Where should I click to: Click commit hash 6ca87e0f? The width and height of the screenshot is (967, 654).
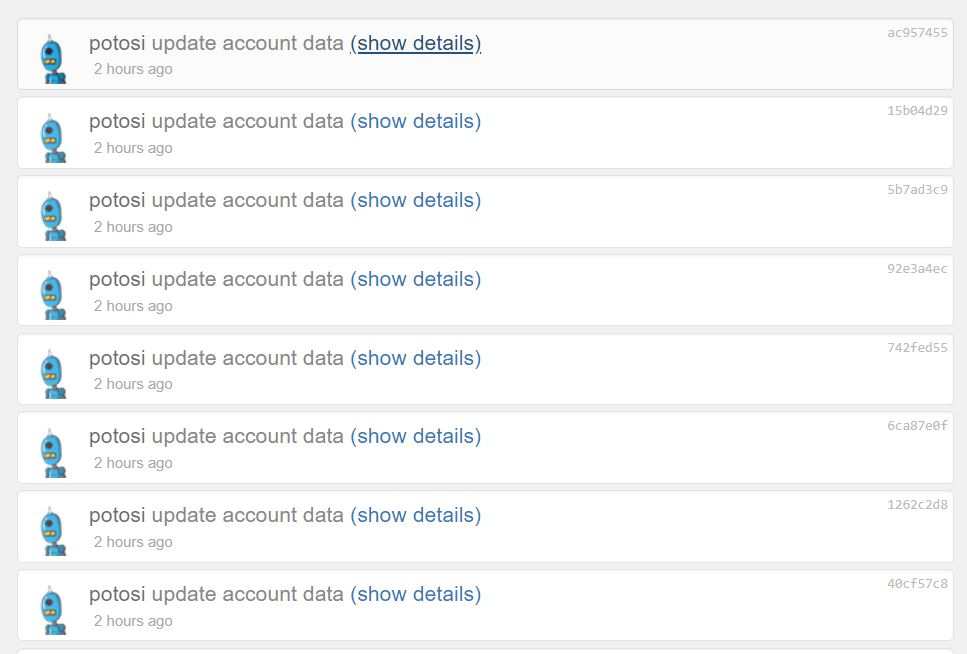(917, 425)
